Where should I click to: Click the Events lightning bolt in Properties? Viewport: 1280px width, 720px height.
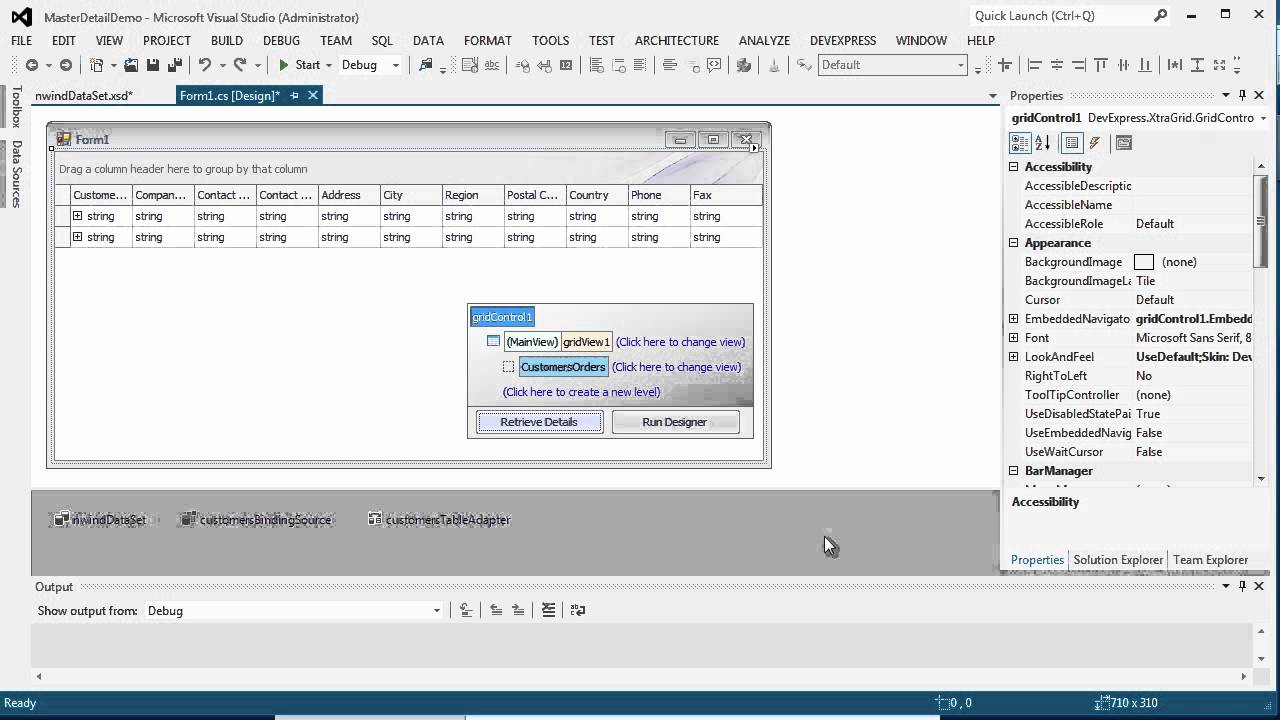1095,143
